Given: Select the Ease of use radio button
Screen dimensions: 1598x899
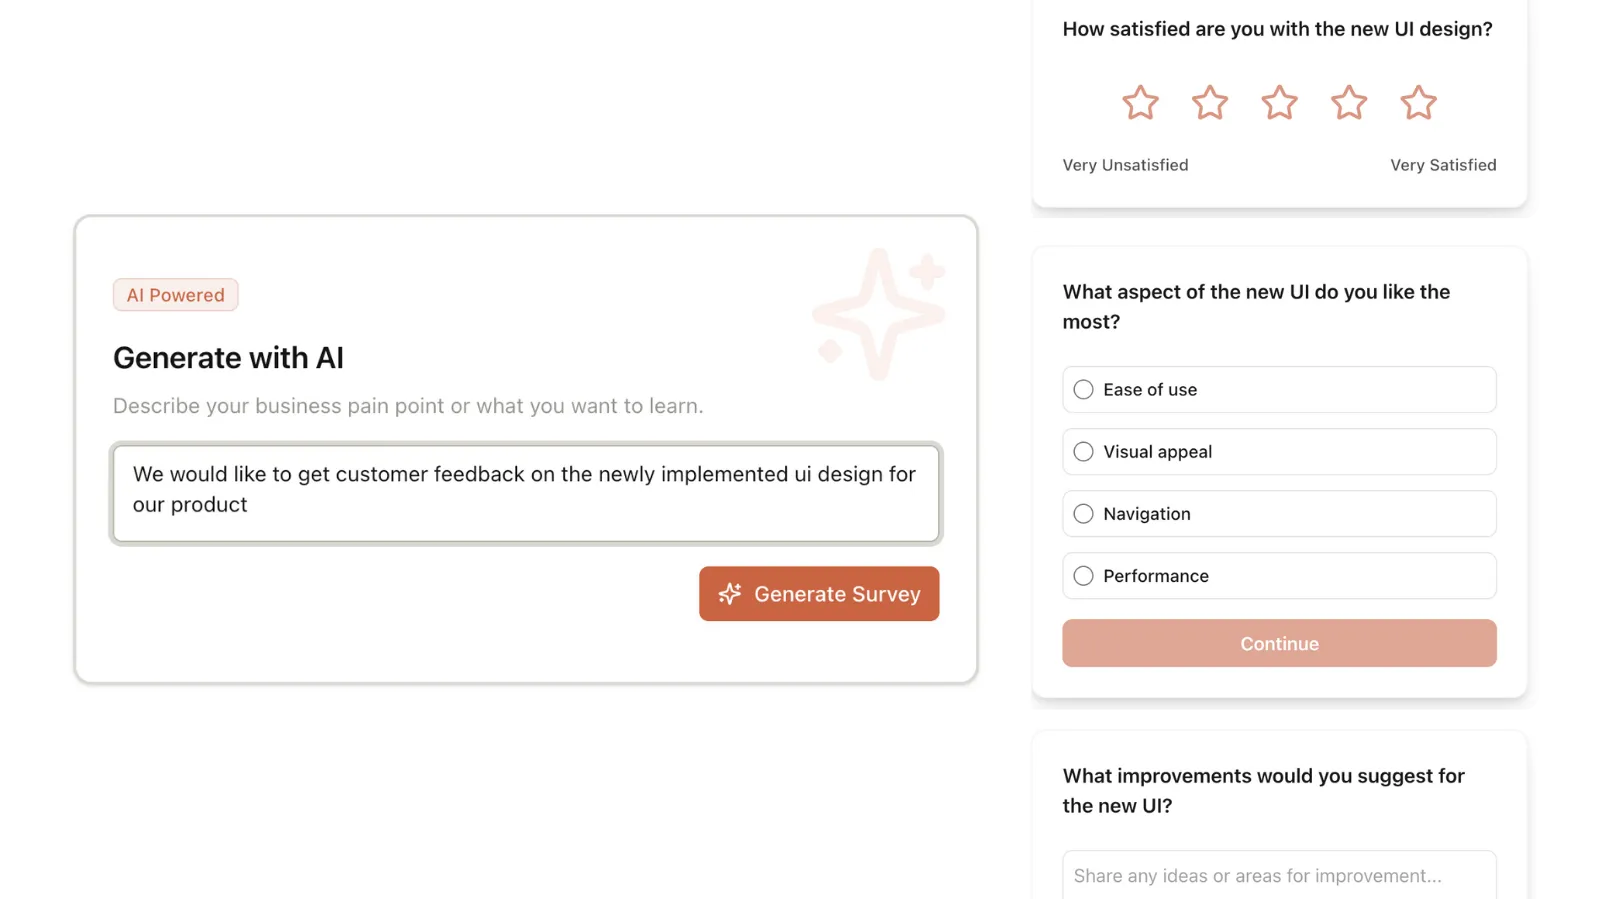Looking at the screenshot, I should pyautogui.click(x=1083, y=390).
